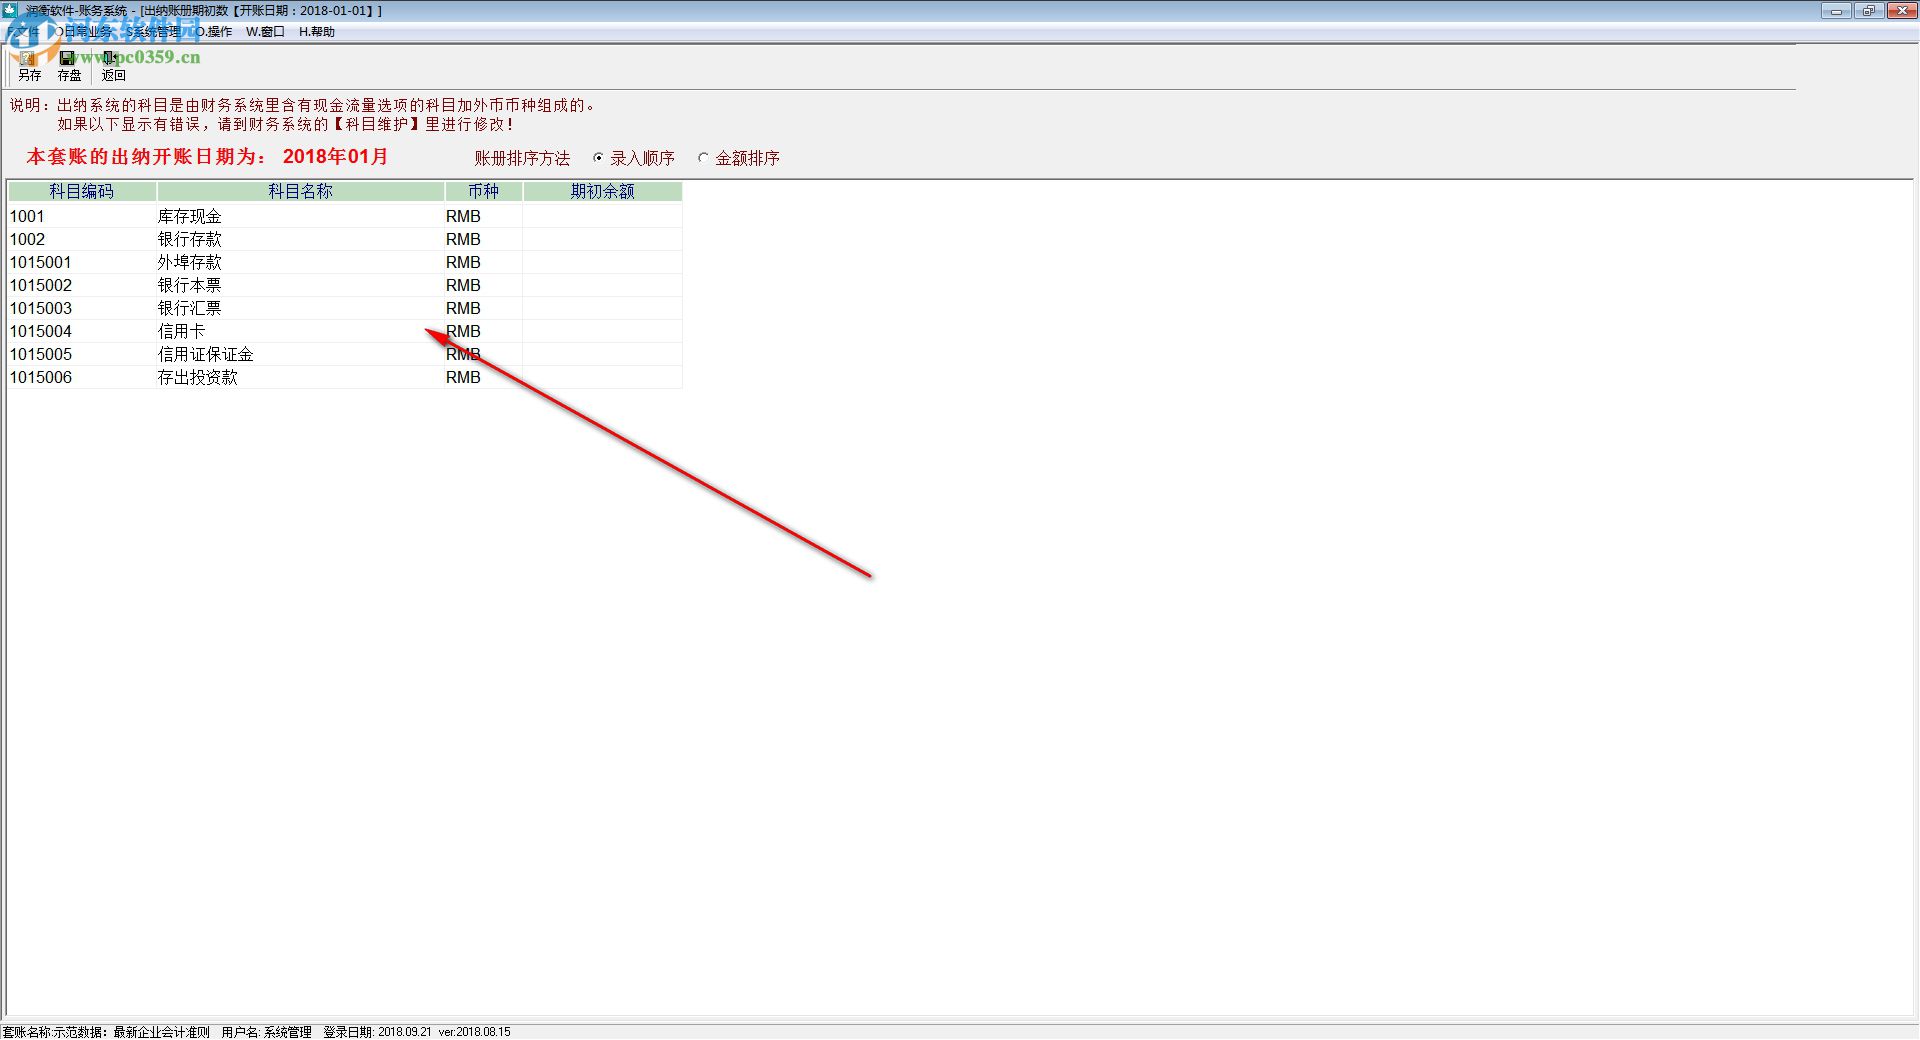Click the app icon in the title bar

pyautogui.click(x=10, y=10)
